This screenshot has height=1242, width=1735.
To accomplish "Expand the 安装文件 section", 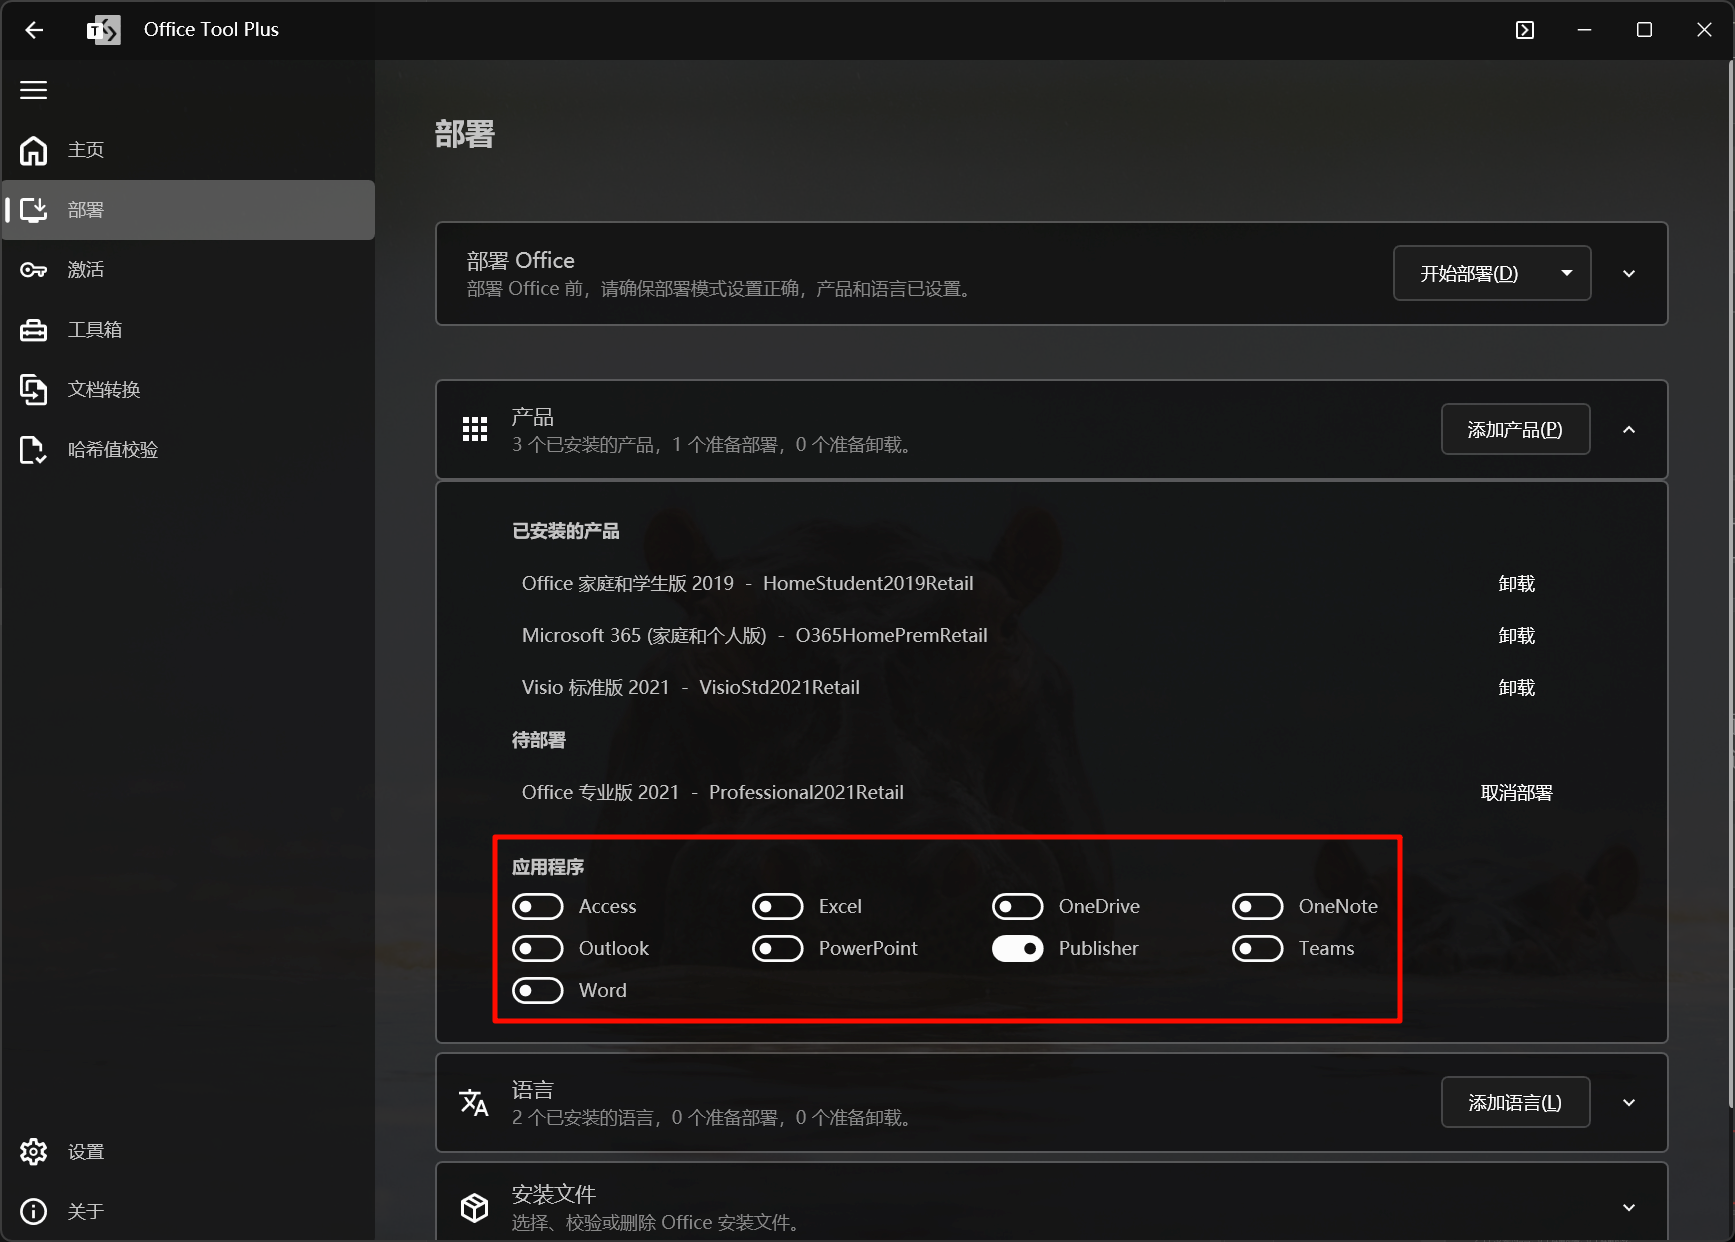I will [1629, 1207].
